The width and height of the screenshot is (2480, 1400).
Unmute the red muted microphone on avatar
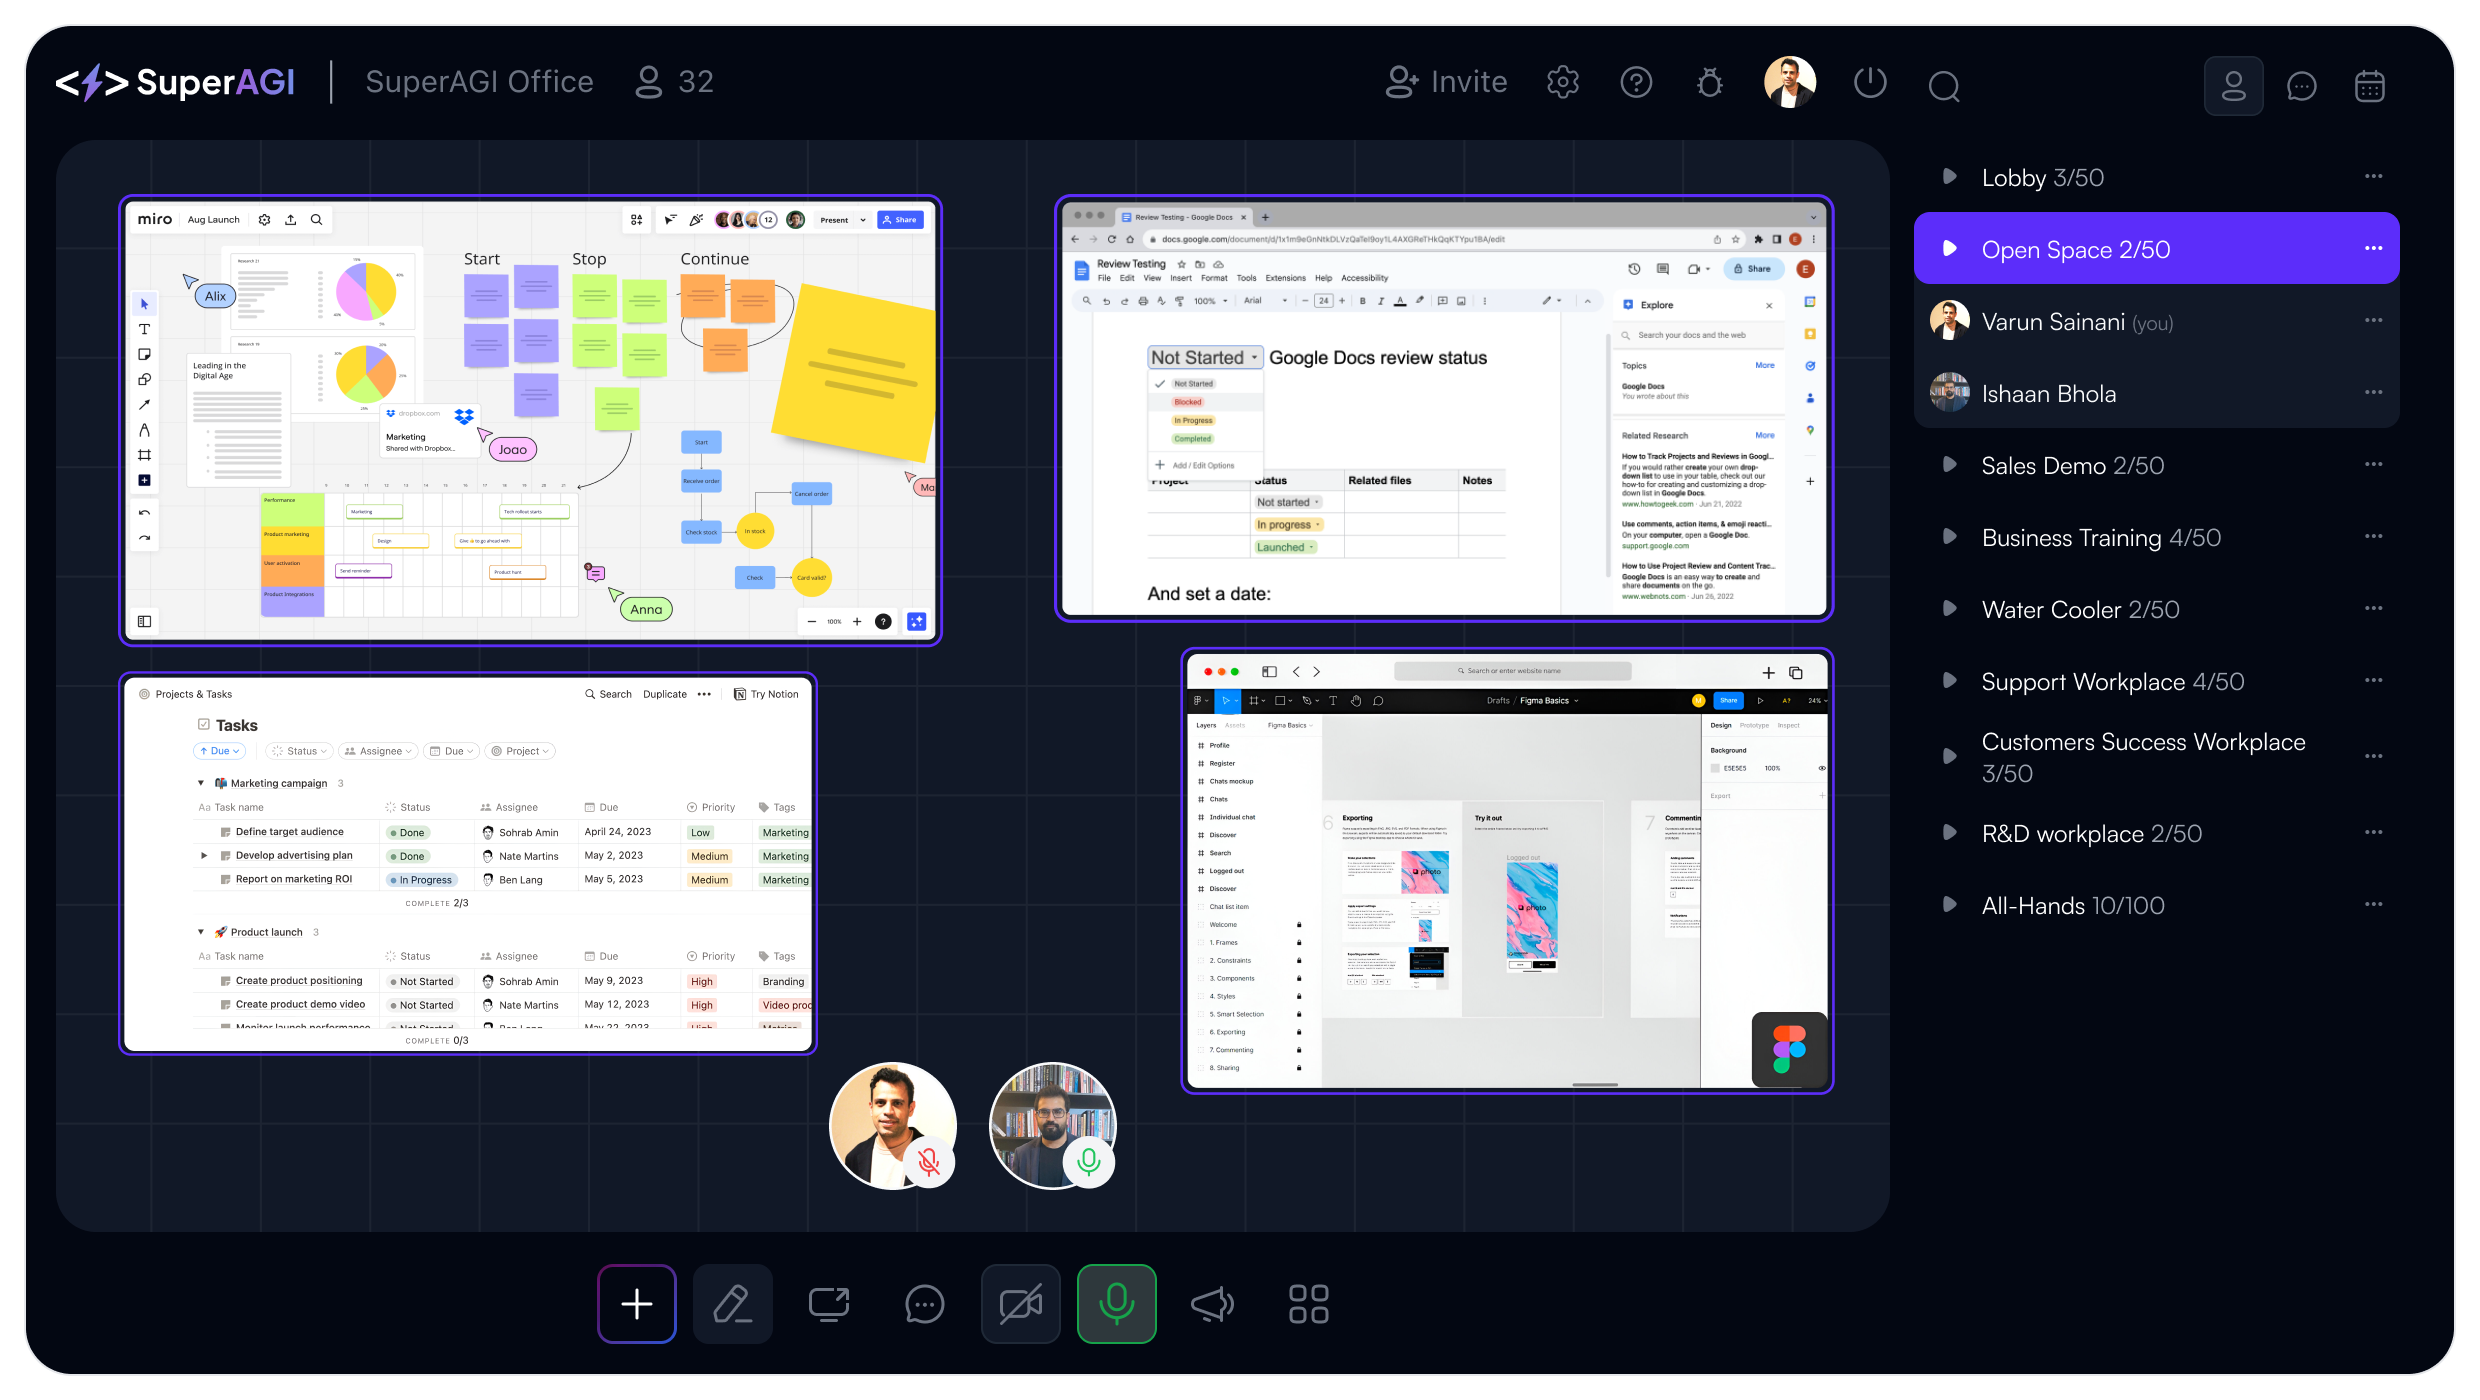(x=929, y=1161)
